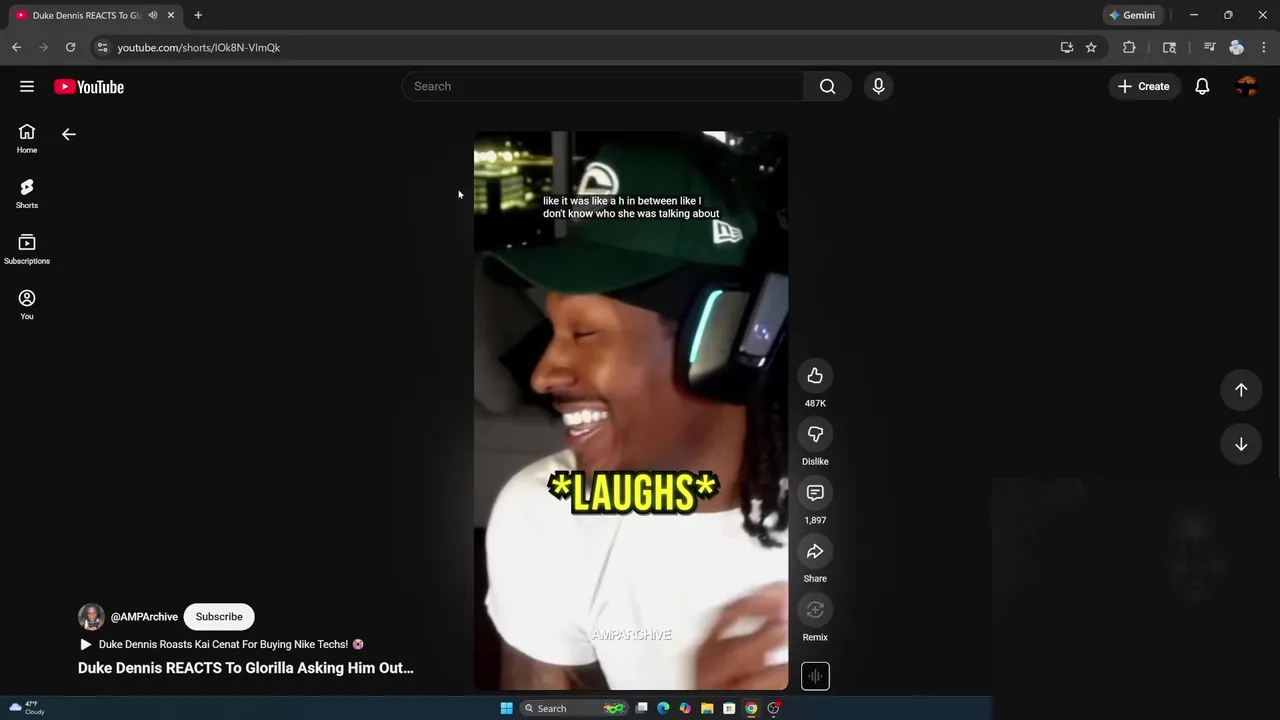Click the back arrow beside the Short
1280x720 pixels.
pyautogui.click(x=69, y=134)
